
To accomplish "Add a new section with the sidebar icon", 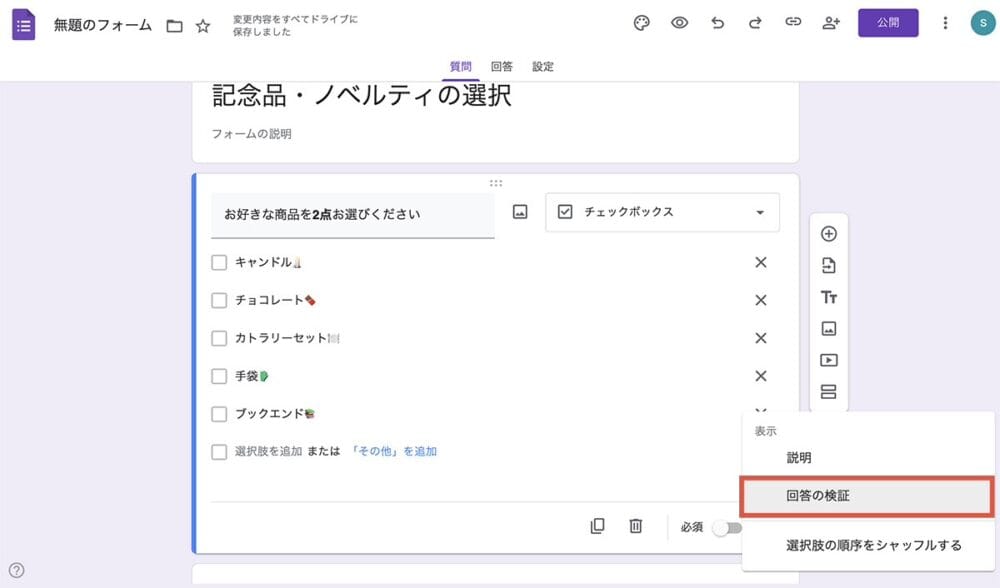I will tap(828, 393).
